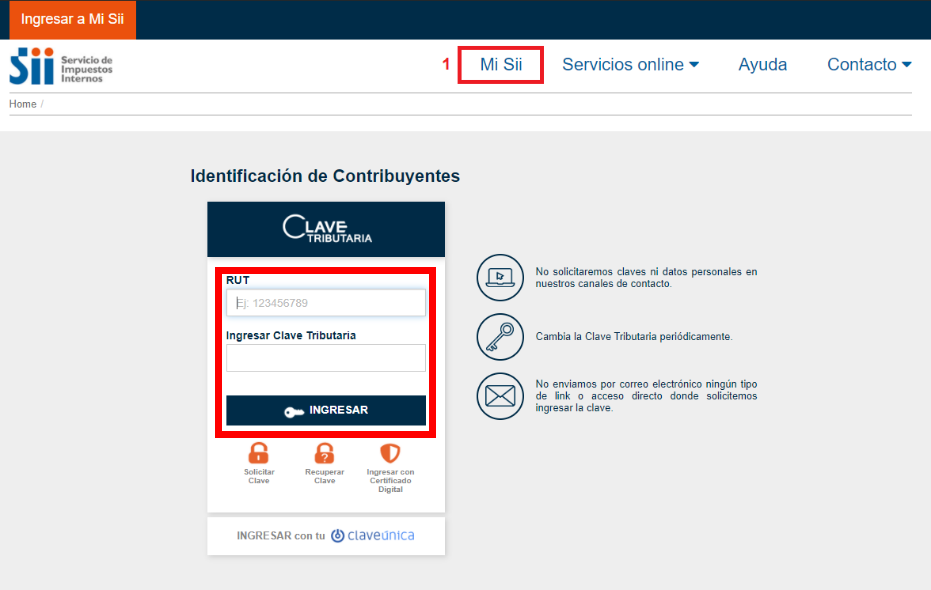Expand the Servicios online dropdown
This screenshot has height=590, width=931.
coord(630,64)
